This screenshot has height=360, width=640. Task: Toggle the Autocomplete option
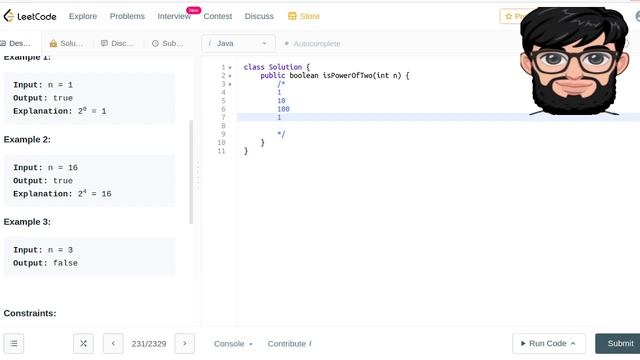coord(312,43)
